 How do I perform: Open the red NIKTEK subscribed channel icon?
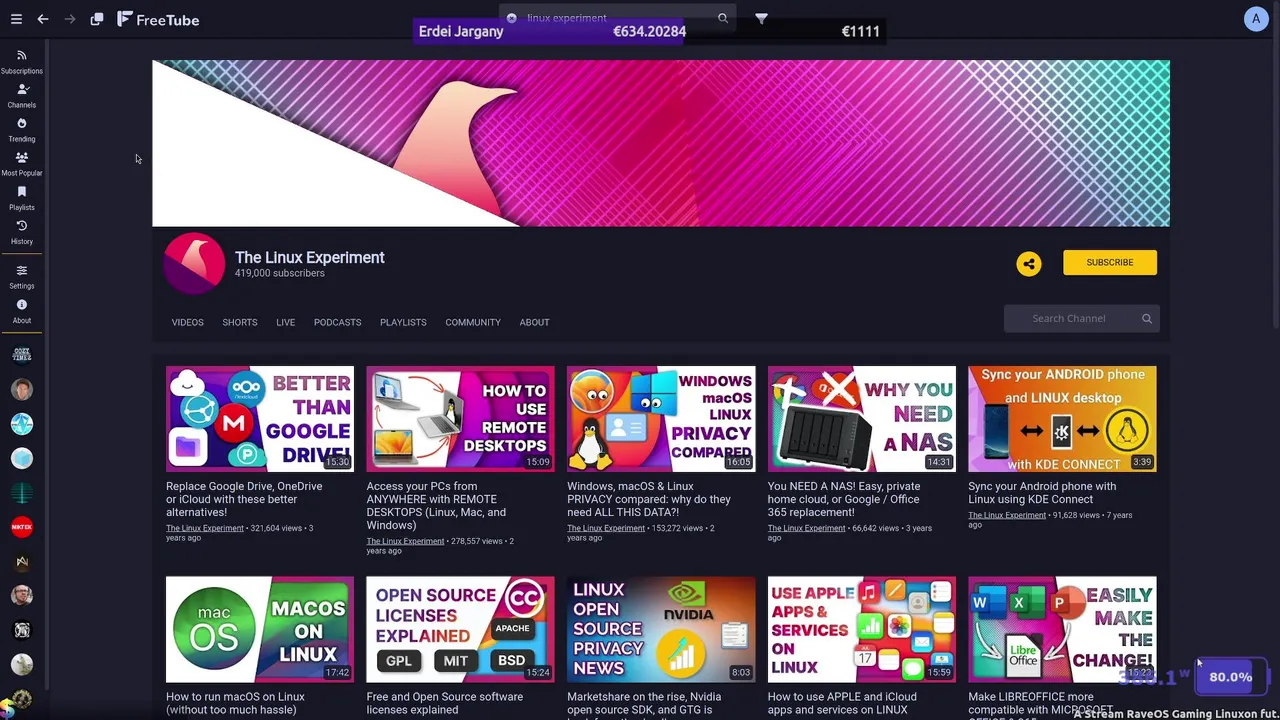(x=22, y=527)
